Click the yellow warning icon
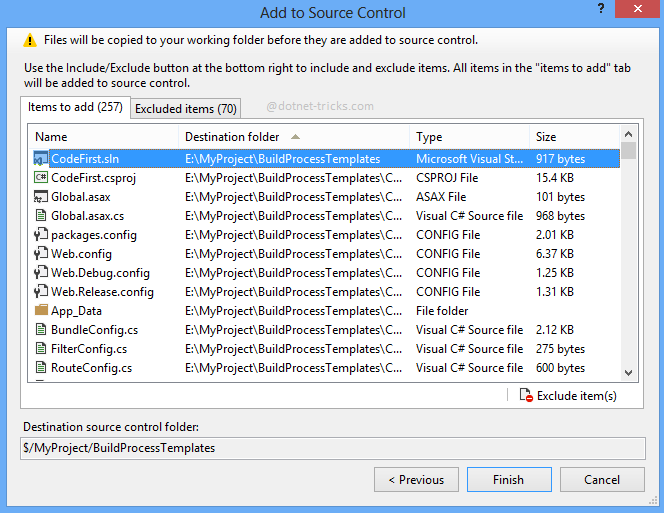The height and width of the screenshot is (513, 664). tap(30, 41)
